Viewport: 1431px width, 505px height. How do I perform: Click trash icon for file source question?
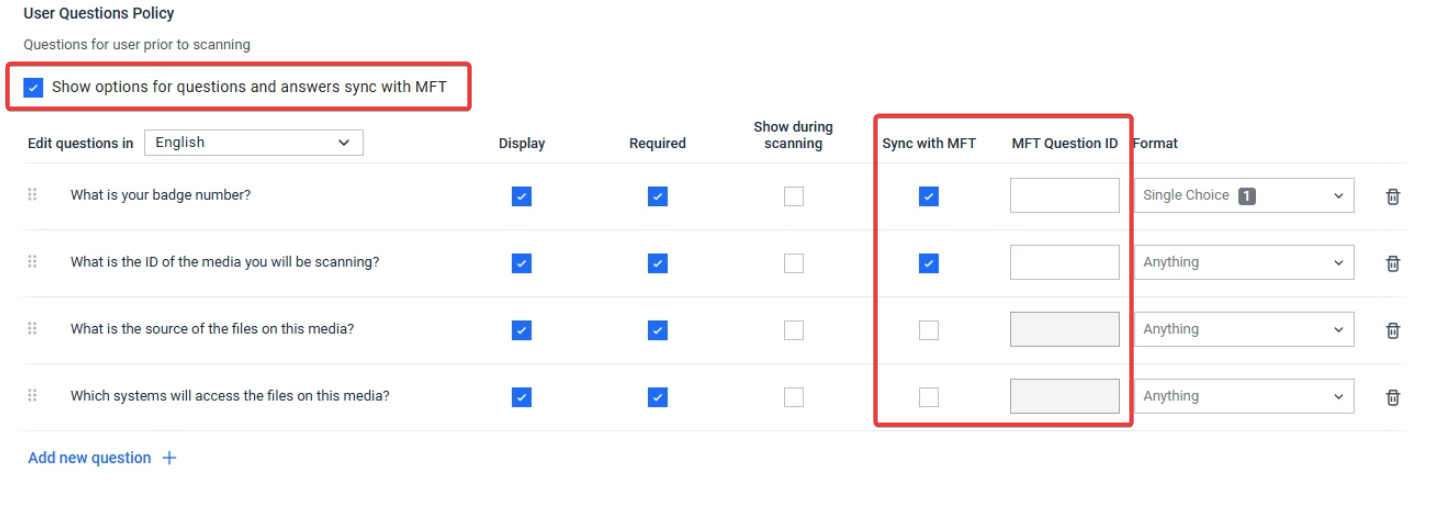click(x=1392, y=330)
